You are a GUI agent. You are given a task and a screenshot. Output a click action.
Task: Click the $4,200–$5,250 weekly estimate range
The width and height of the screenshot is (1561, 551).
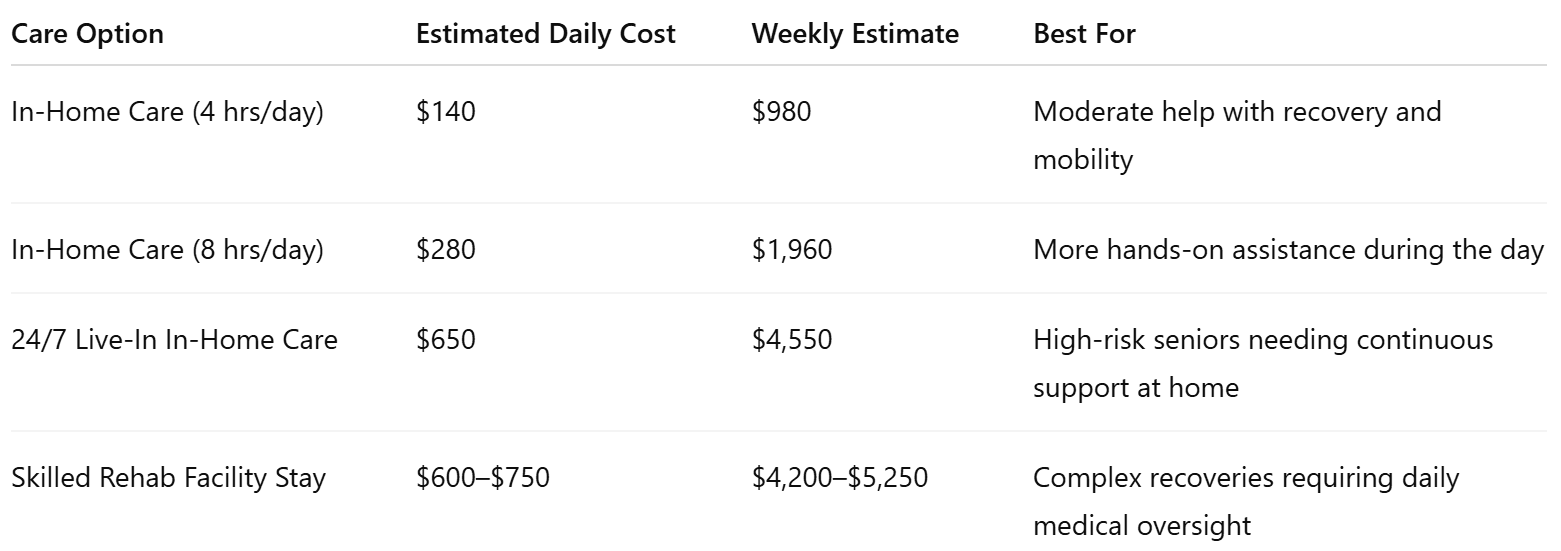(x=840, y=478)
